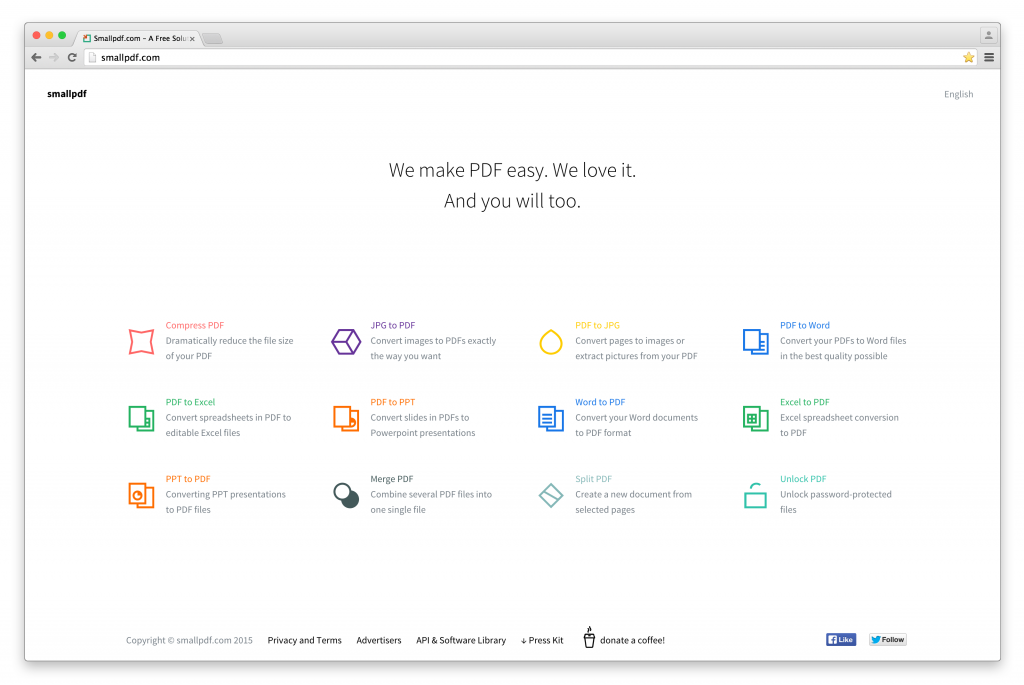Open the PDF to Word link

pos(805,325)
